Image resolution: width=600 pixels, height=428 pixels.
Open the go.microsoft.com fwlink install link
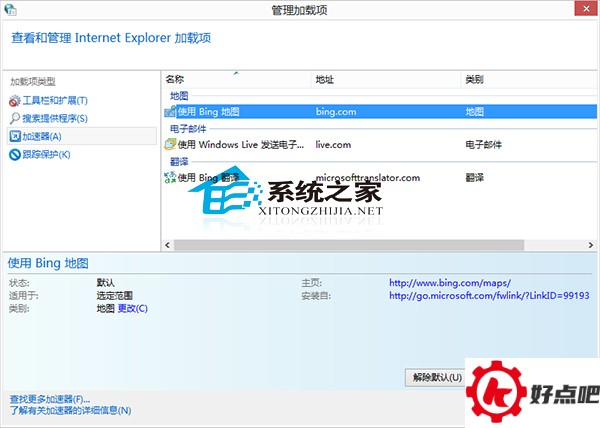pos(489,295)
